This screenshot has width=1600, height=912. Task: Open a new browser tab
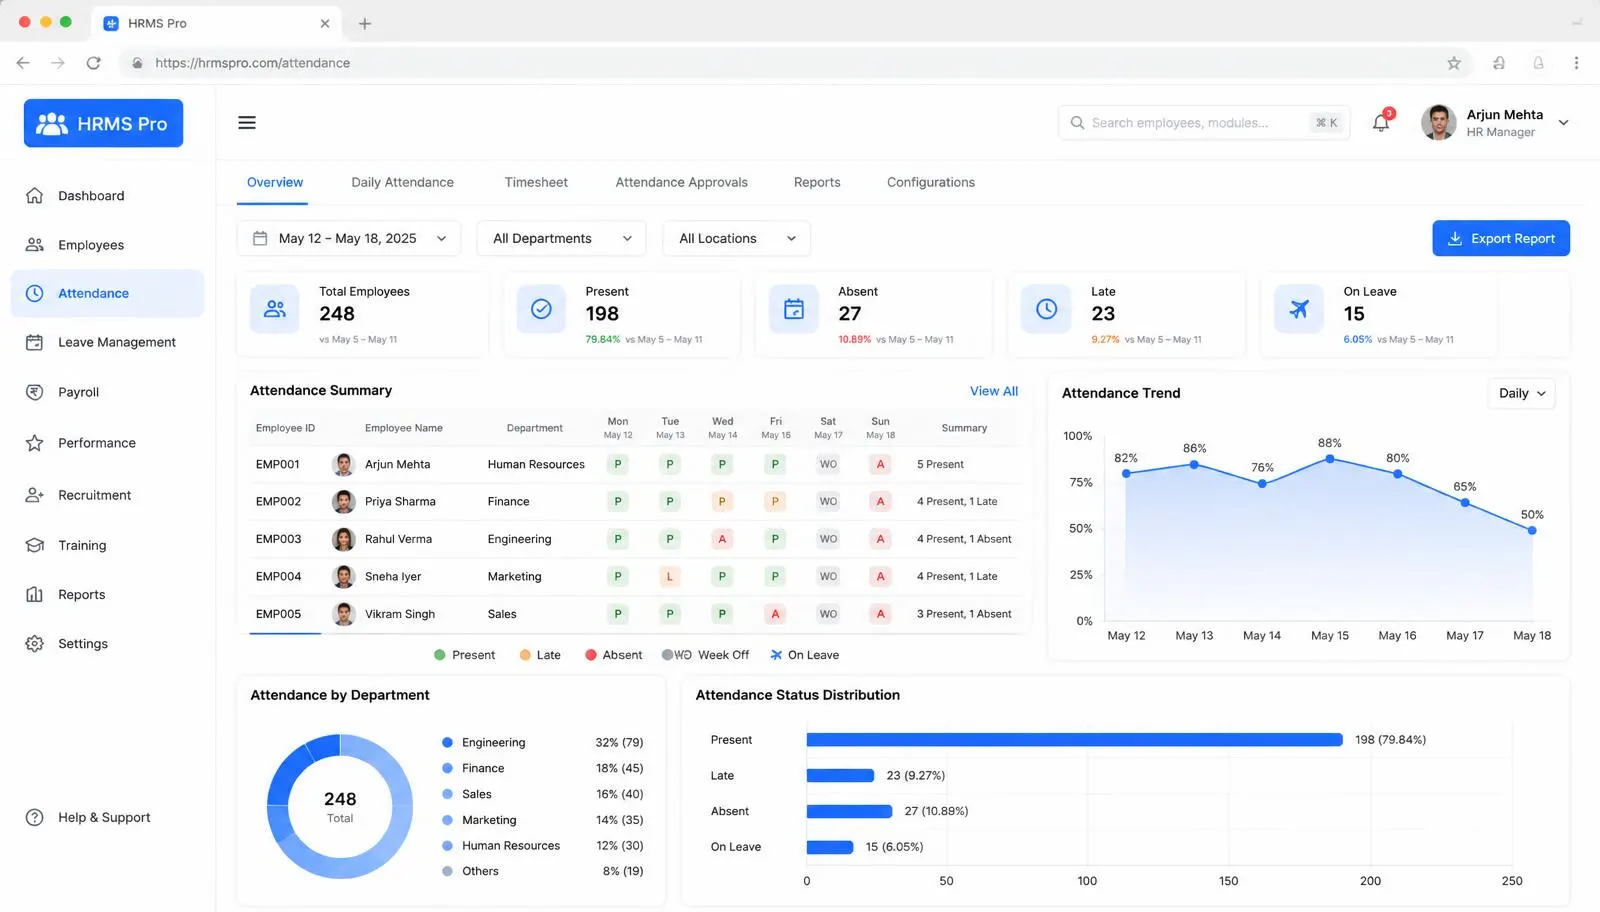click(365, 23)
